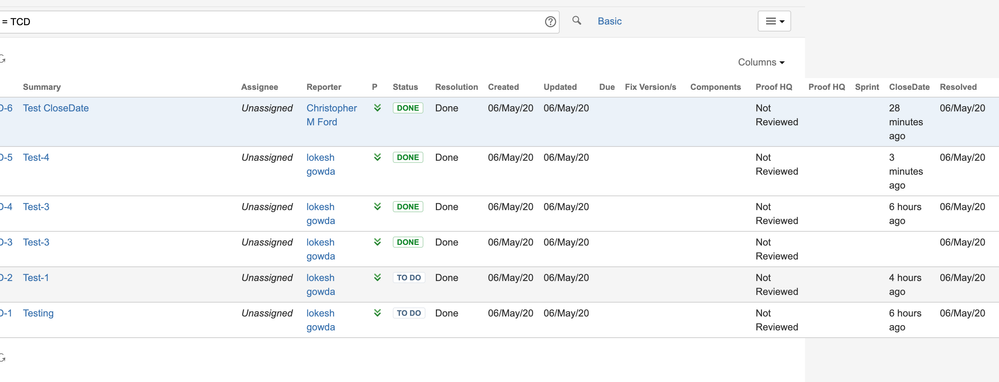Image resolution: width=999 pixels, height=382 pixels.
Task: Open the Test-1 issue summary
Action: 36,278
